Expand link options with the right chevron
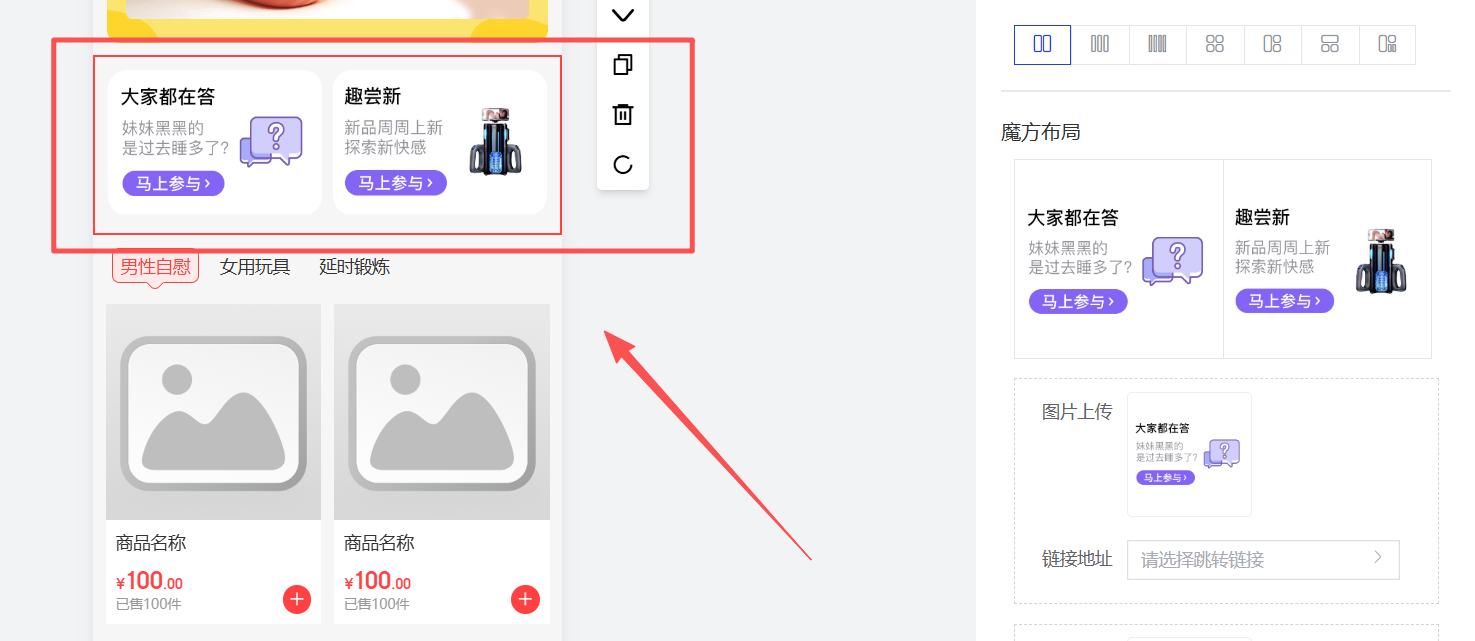This screenshot has width=1475, height=641. (x=1377, y=558)
